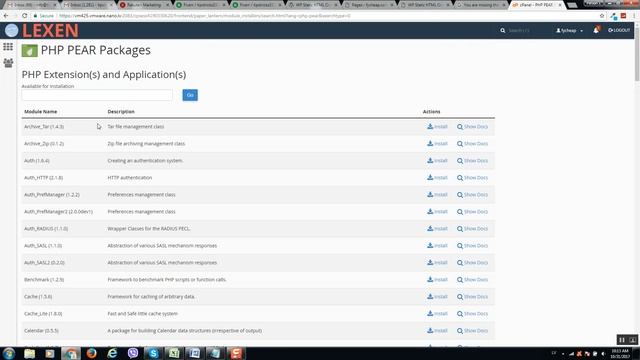Open Viber from the taskbar
The image size is (640, 360).
pos(133,353)
